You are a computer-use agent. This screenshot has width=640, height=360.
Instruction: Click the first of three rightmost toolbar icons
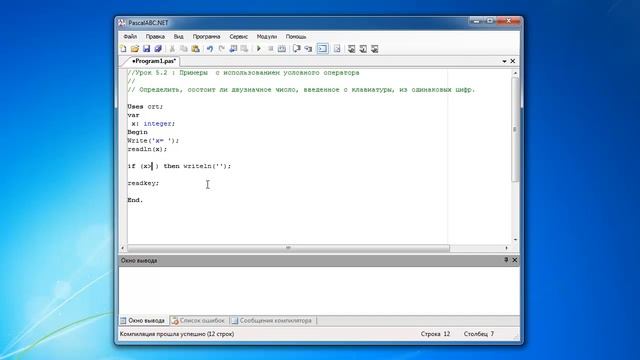click(351, 49)
